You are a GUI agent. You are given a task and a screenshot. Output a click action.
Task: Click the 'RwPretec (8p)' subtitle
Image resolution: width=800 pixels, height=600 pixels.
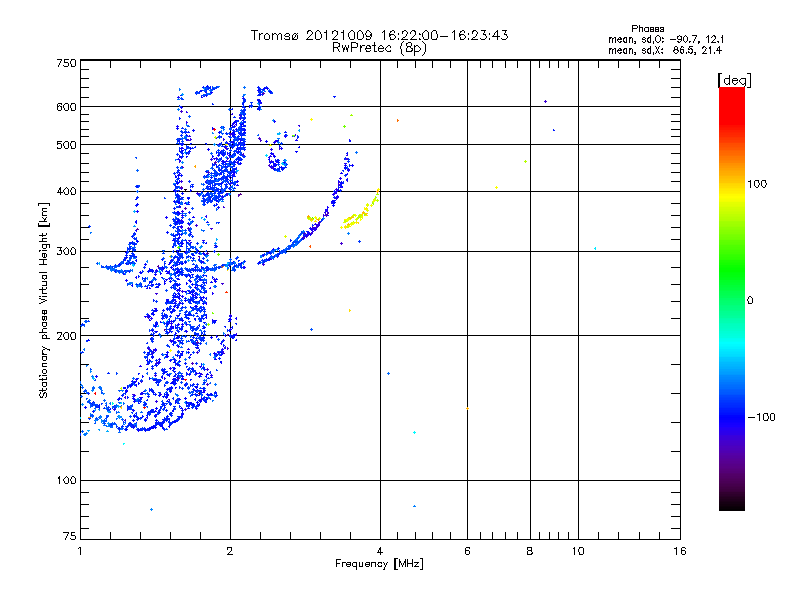(x=379, y=48)
